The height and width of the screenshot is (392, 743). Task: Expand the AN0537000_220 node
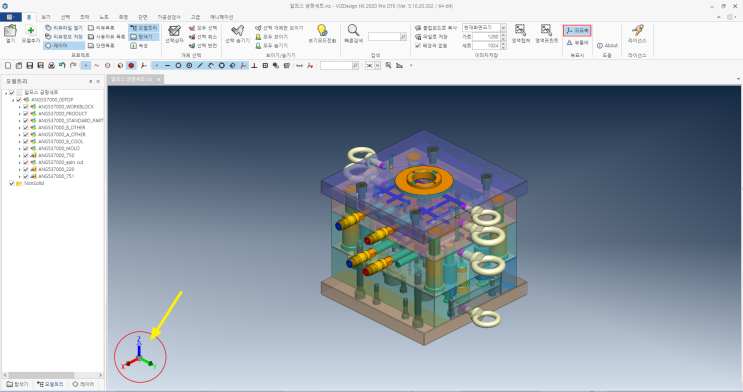(20, 169)
